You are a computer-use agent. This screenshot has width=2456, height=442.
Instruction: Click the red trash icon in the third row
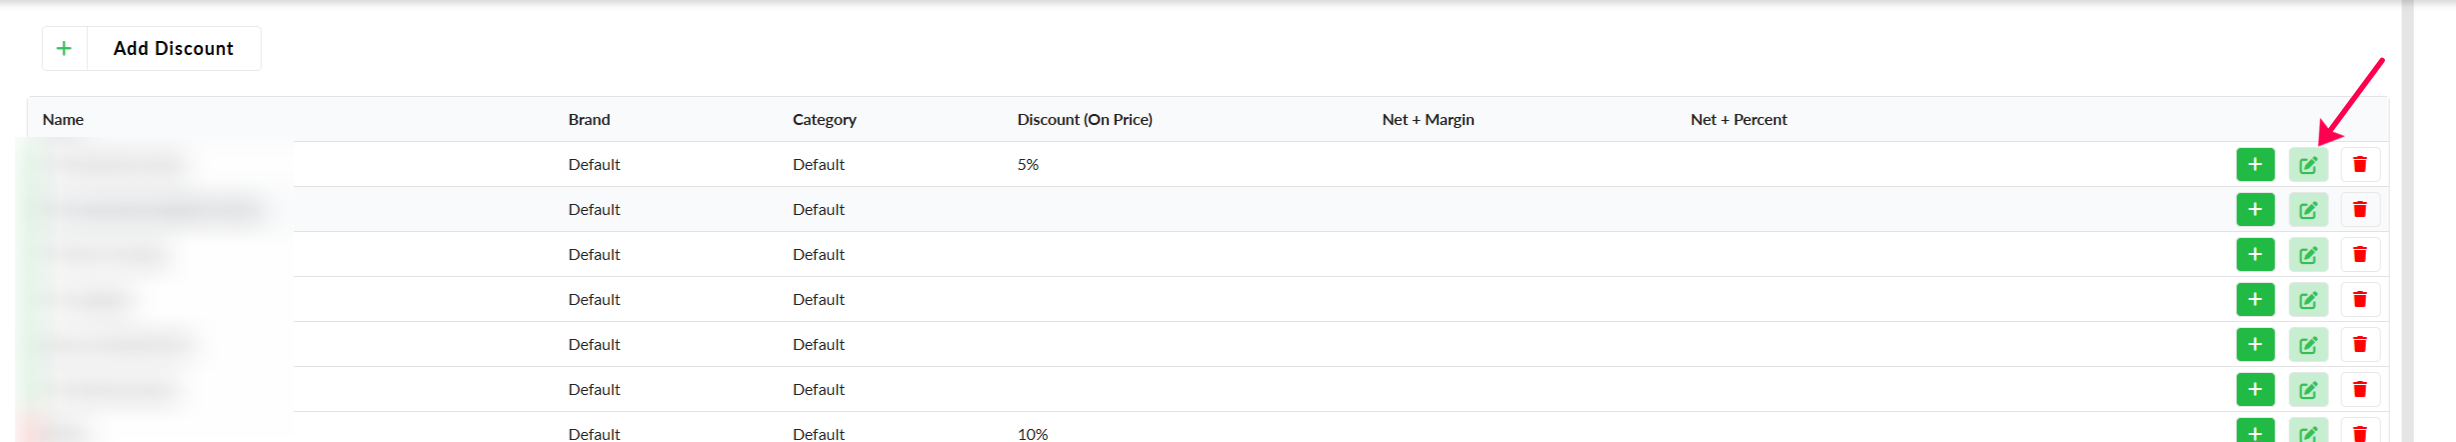coord(2359,255)
